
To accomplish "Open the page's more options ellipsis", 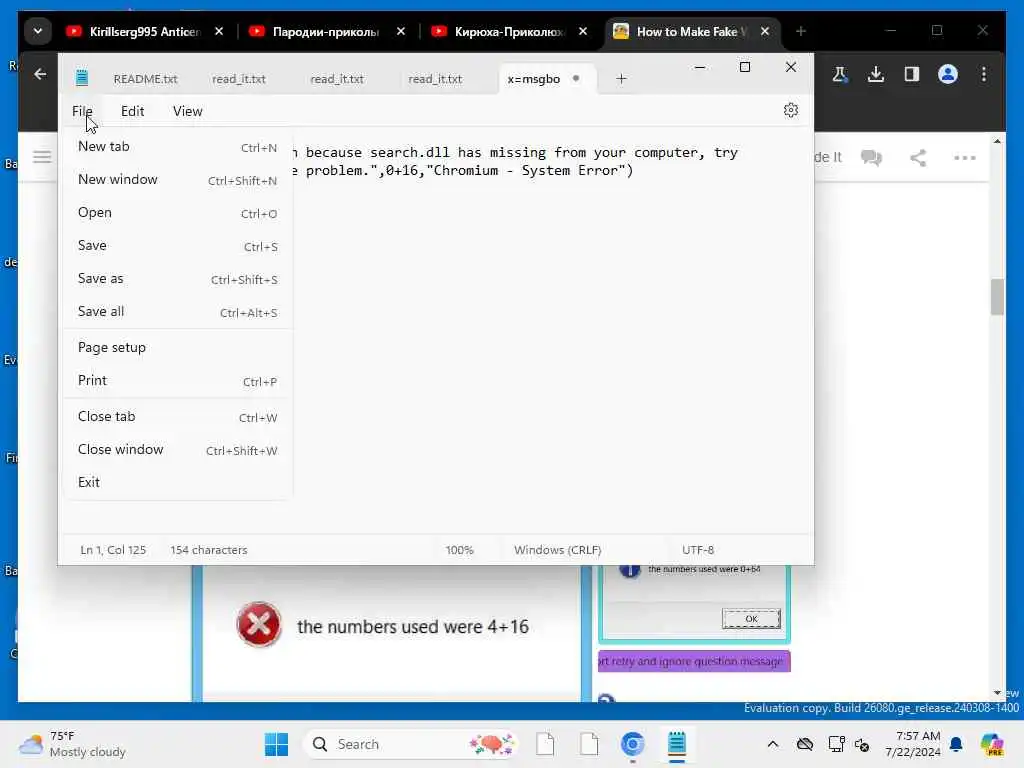I will [965, 157].
